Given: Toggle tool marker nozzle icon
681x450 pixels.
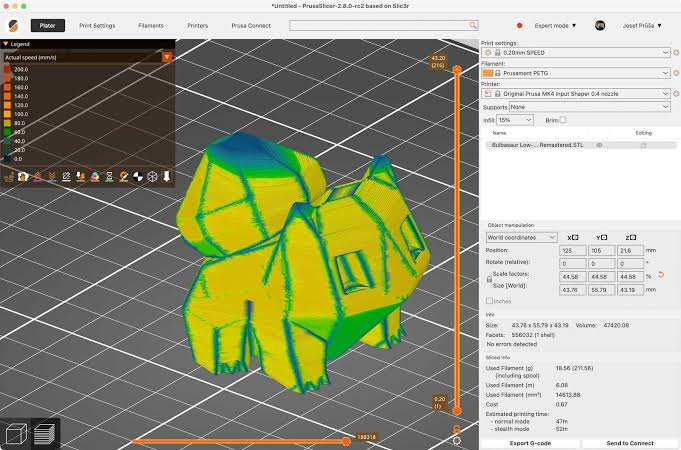Looking at the screenshot, I should point(166,176).
